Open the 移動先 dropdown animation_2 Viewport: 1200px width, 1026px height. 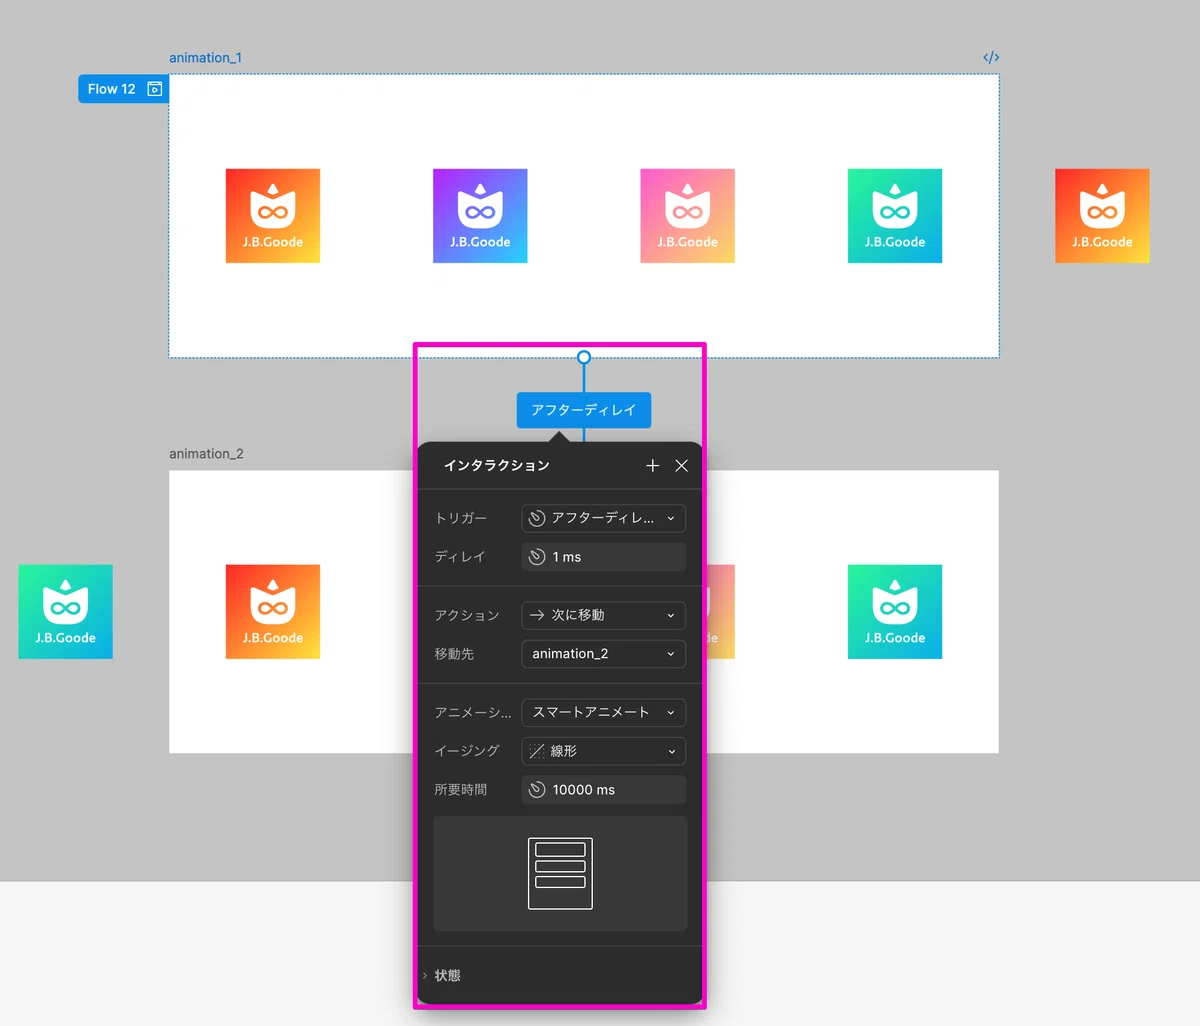604,654
